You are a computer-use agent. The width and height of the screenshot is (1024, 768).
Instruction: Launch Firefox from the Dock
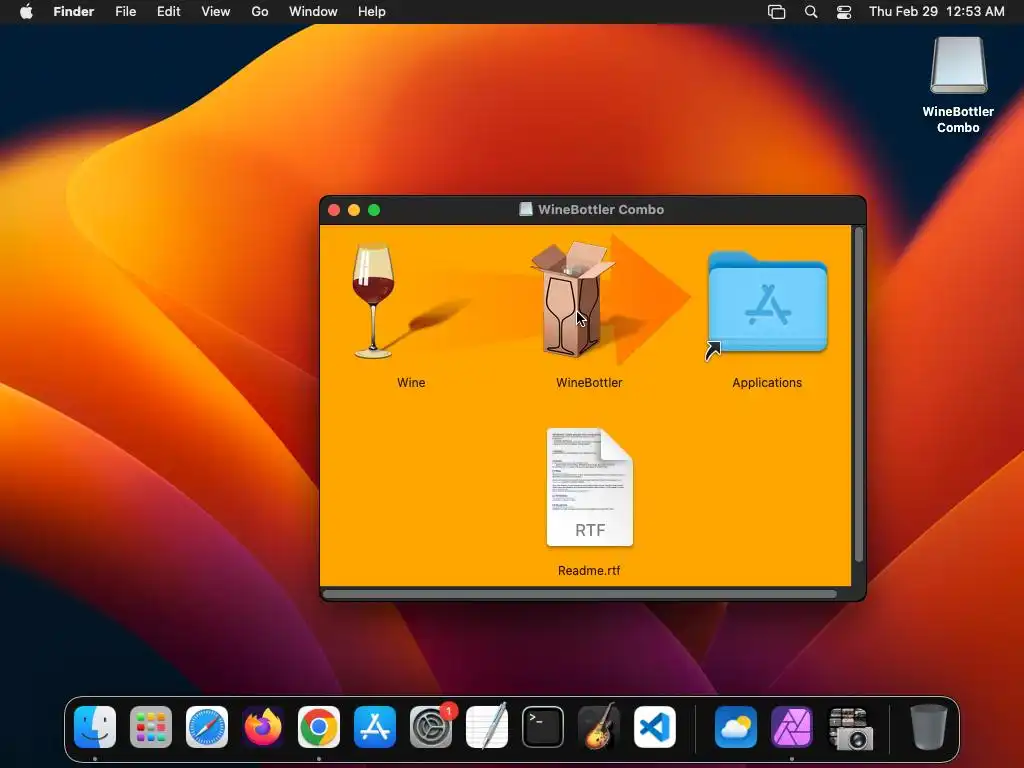point(263,727)
